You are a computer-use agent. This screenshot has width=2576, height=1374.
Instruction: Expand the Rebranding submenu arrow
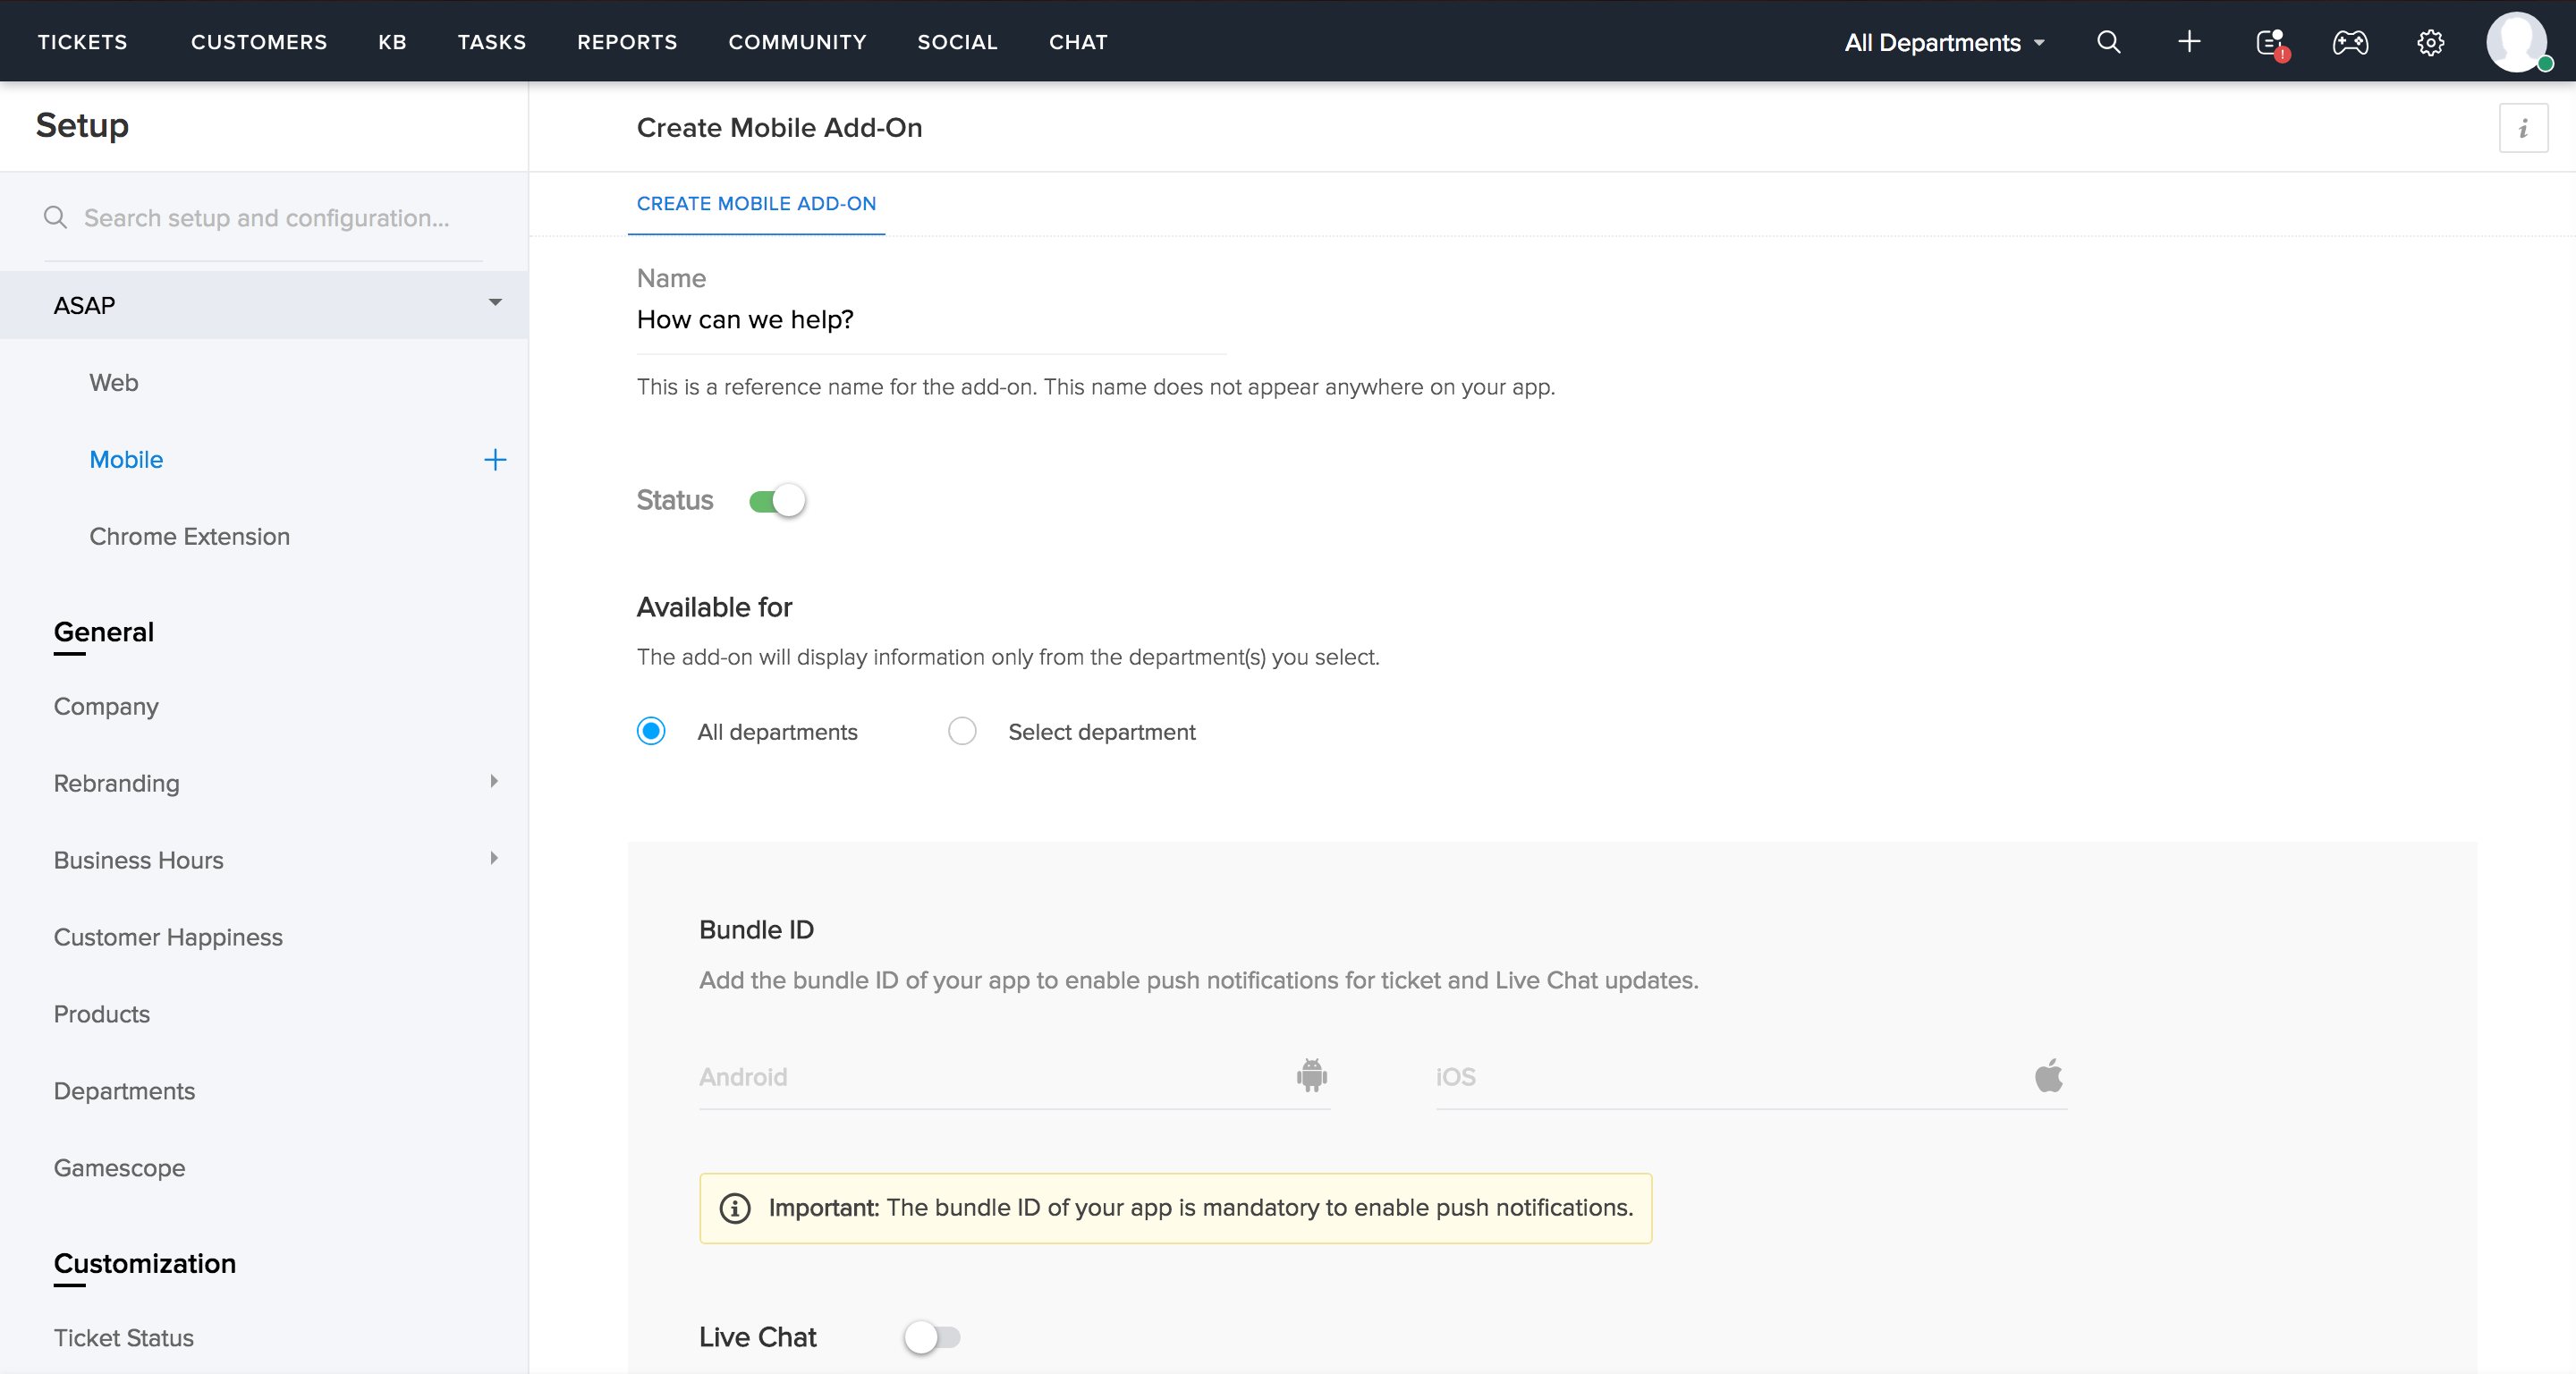tap(494, 782)
